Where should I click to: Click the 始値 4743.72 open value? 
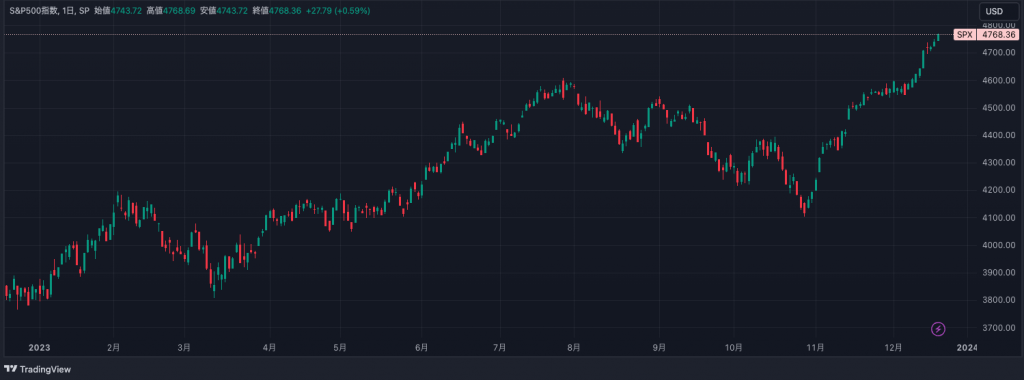pyautogui.click(x=118, y=11)
